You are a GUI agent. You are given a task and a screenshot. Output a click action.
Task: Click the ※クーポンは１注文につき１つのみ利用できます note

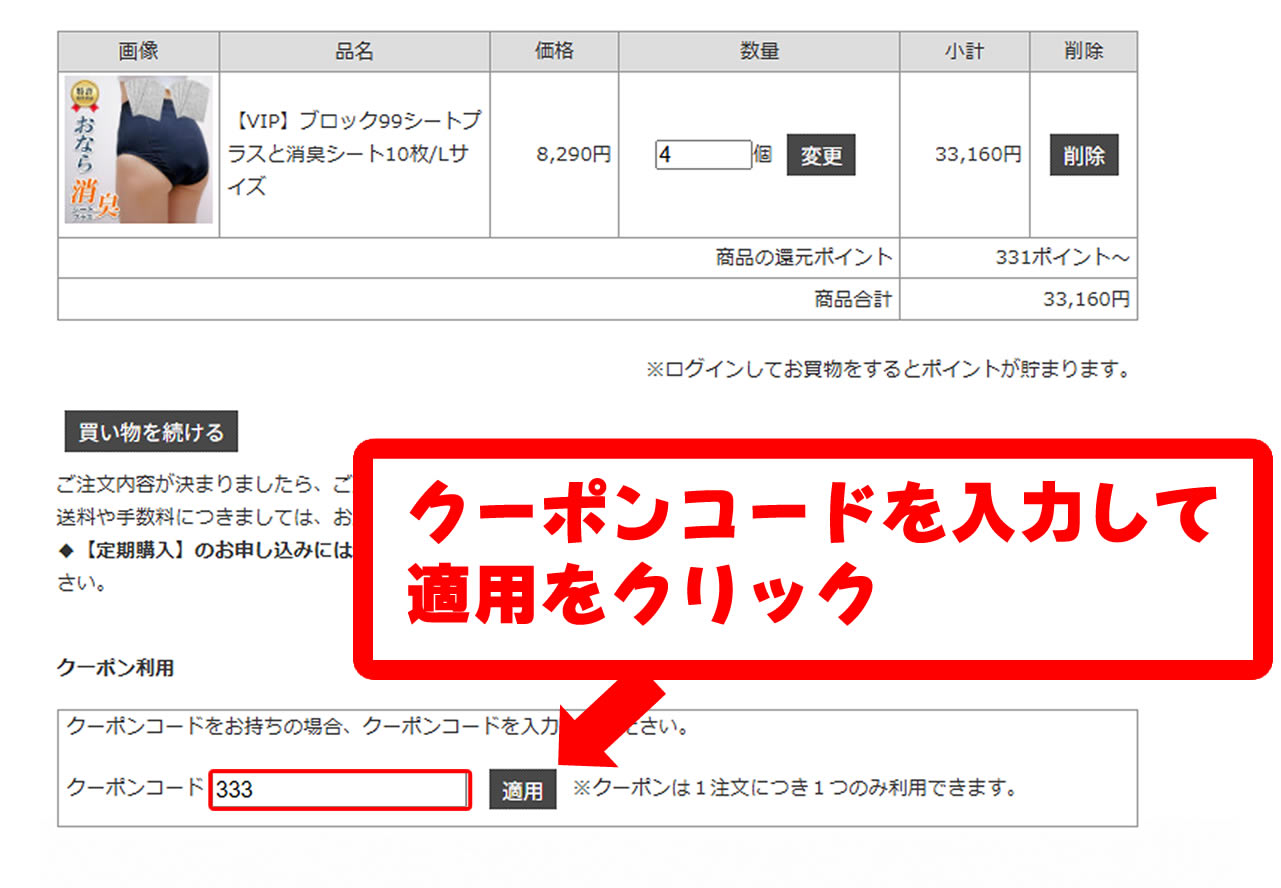pyautogui.click(x=795, y=788)
